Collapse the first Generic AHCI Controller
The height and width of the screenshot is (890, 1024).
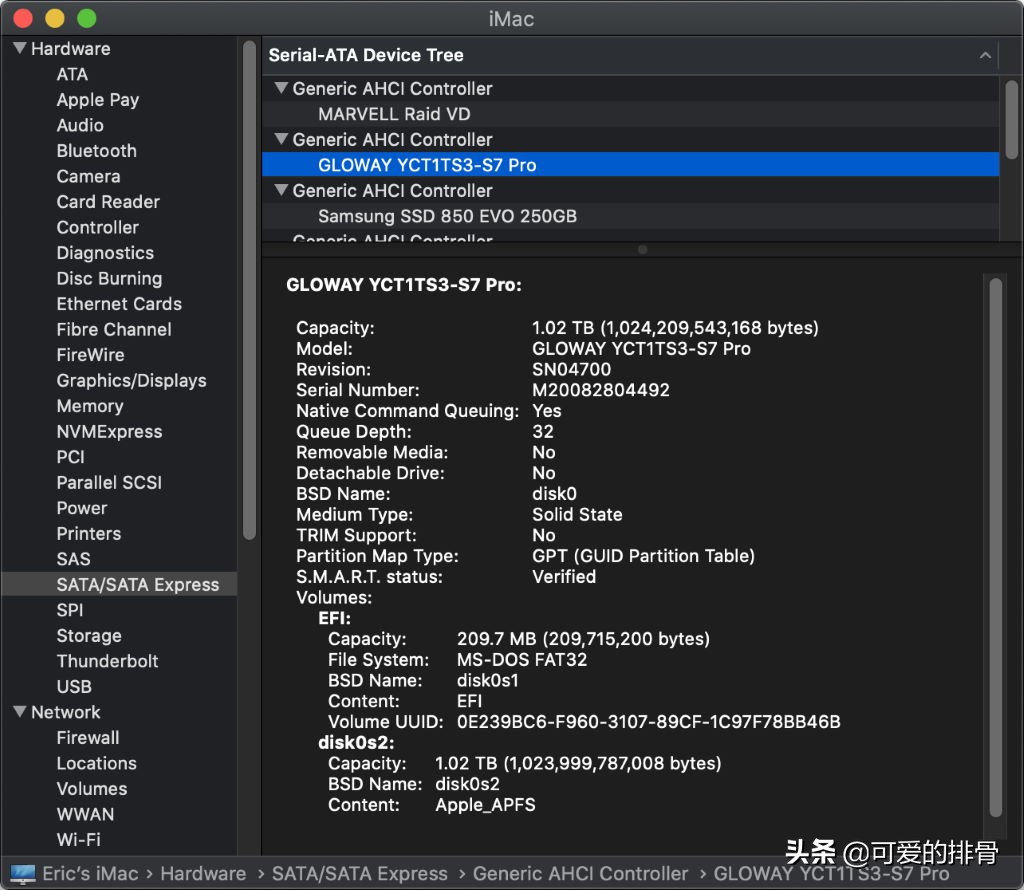click(281, 88)
